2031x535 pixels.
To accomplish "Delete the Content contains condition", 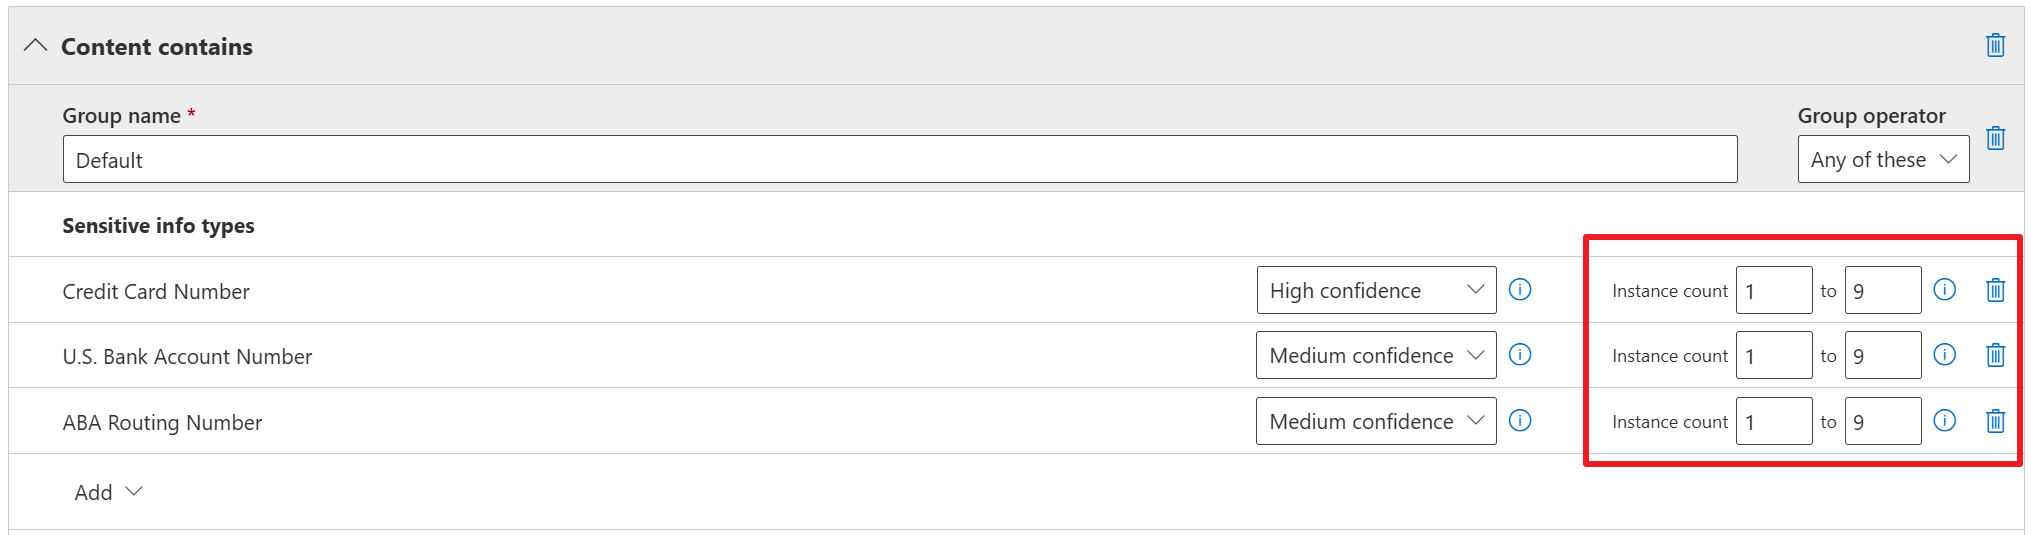I will (1995, 45).
